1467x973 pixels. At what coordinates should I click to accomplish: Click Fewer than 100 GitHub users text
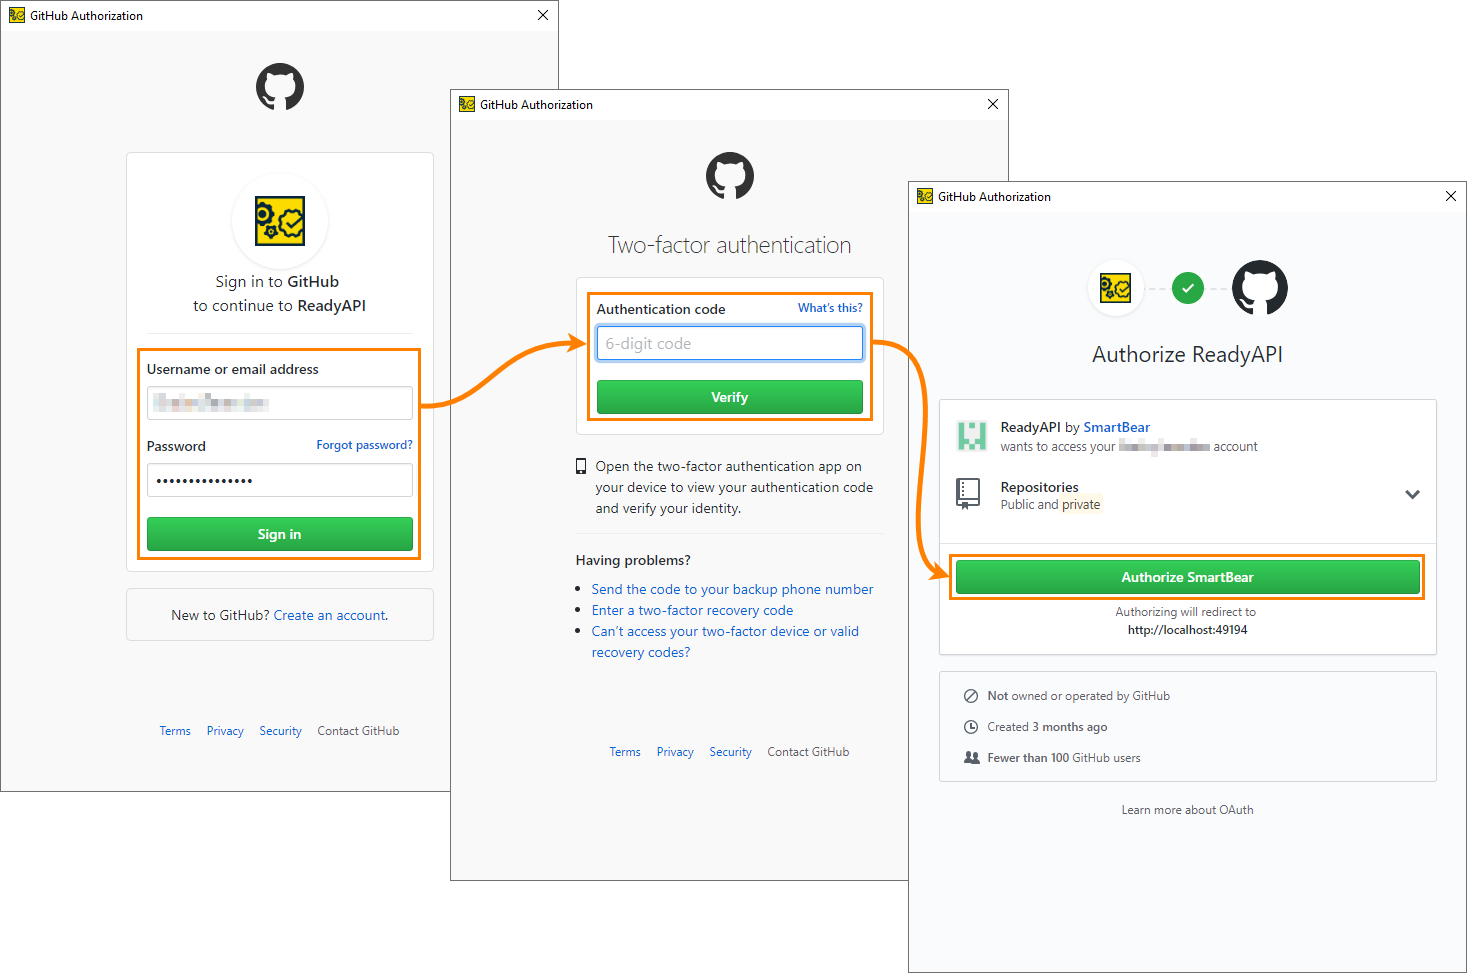pyautogui.click(x=1064, y=758)
